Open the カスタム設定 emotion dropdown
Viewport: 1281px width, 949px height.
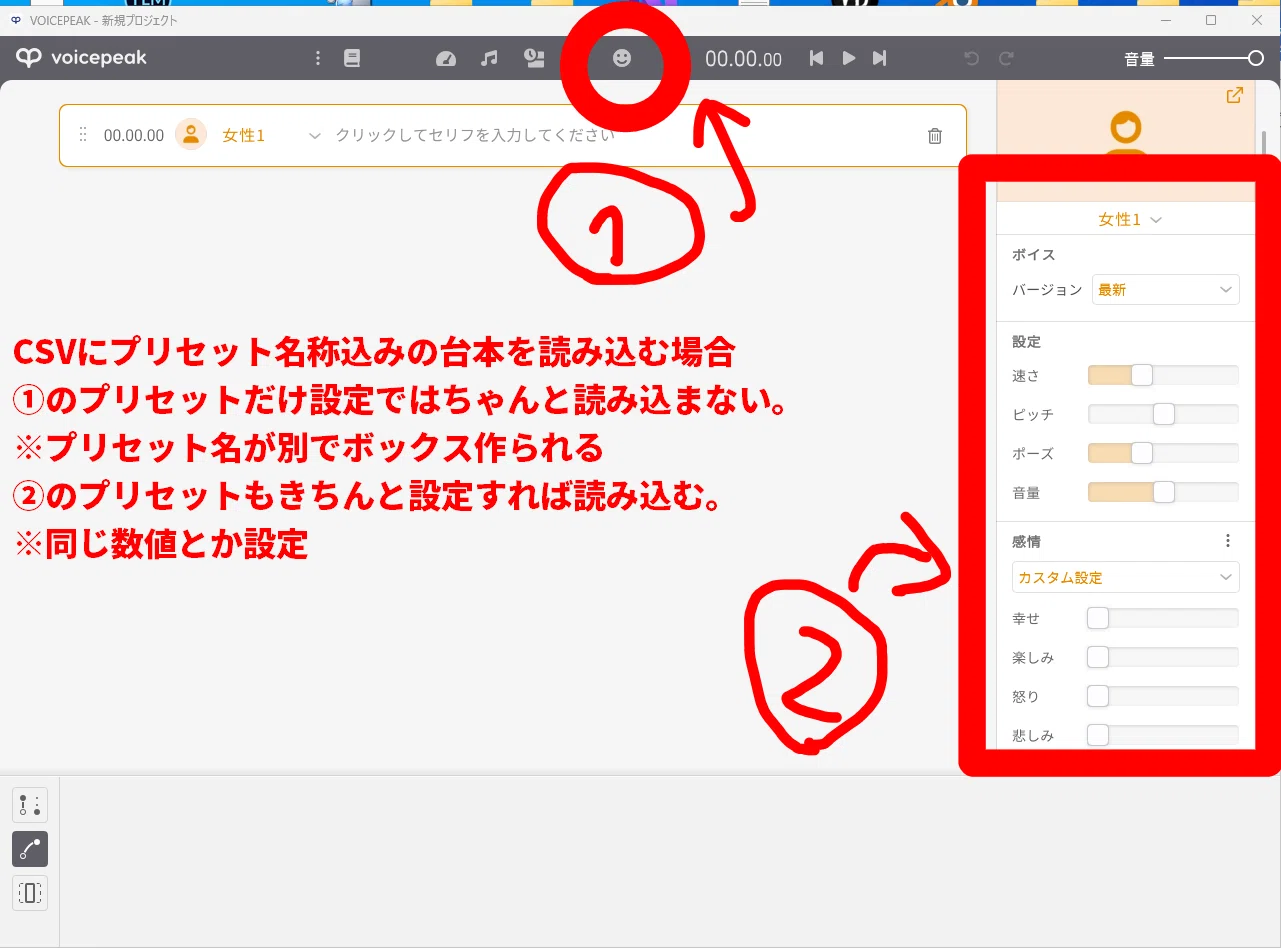tap(1126, 577)
